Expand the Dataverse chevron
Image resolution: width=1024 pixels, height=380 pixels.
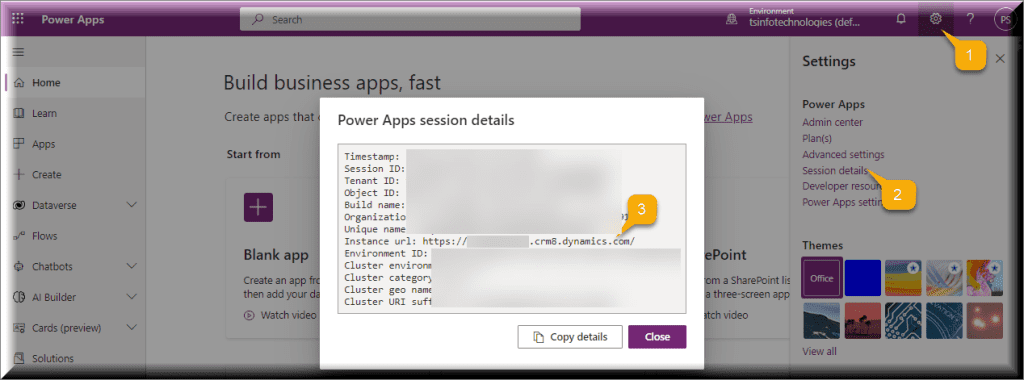(x=131, y=205)
